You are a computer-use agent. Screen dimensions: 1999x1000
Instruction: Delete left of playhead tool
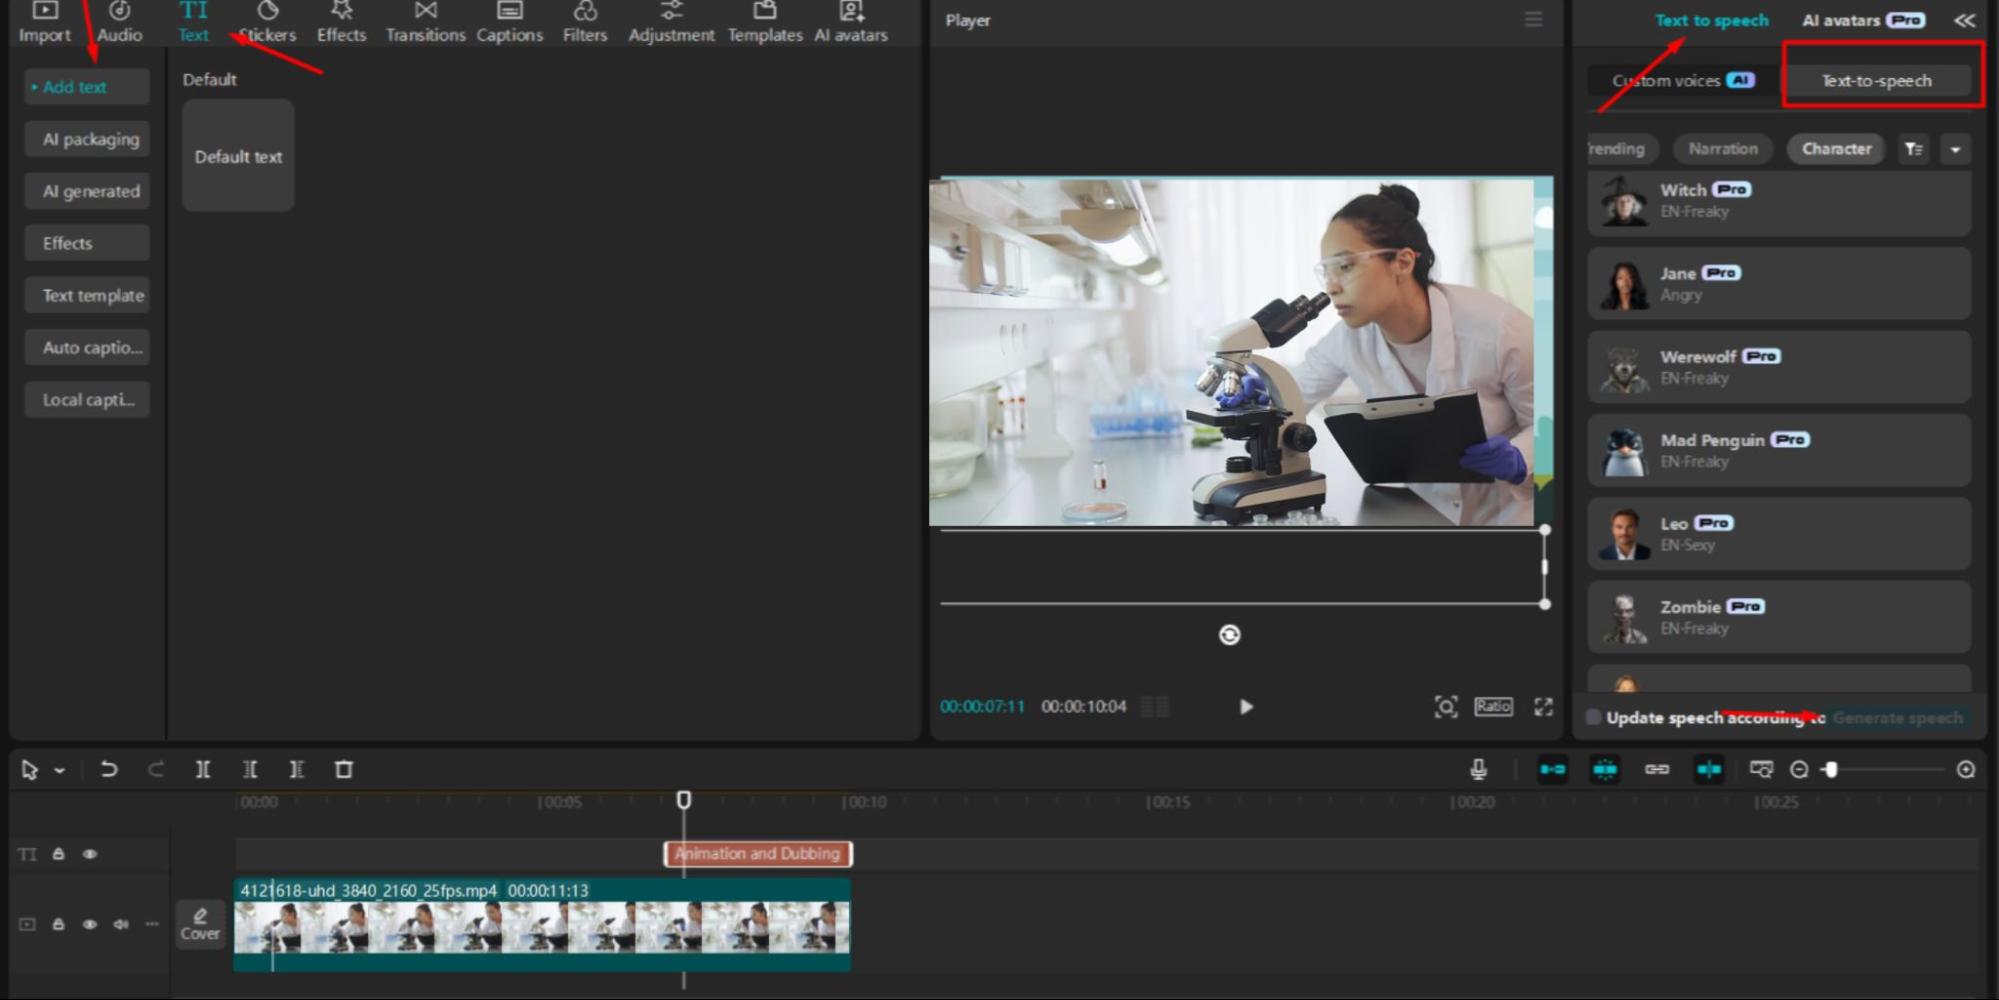click(x=250, y=769)
